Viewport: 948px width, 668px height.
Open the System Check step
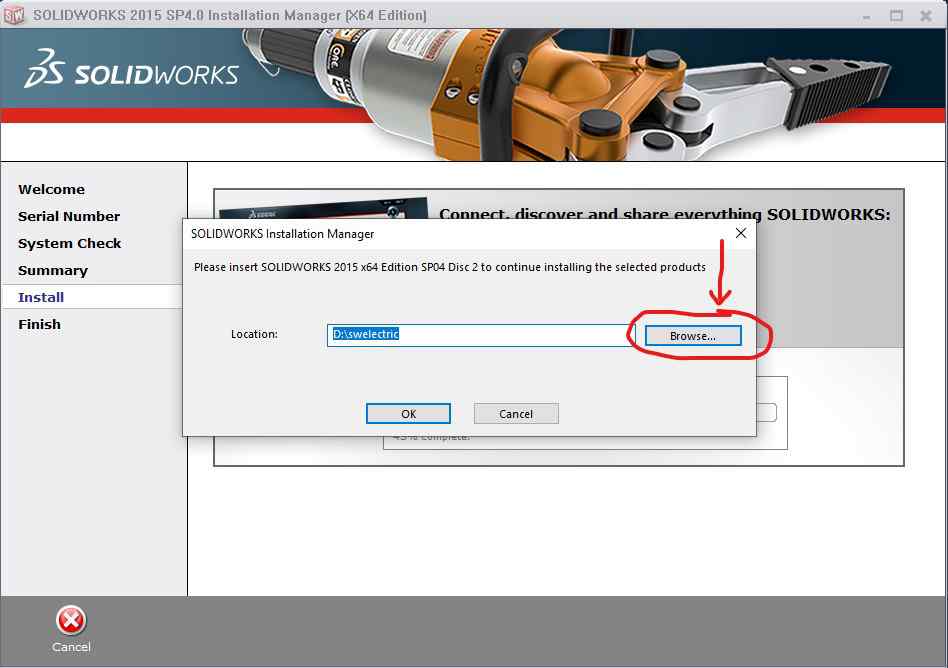coord(69,243)
